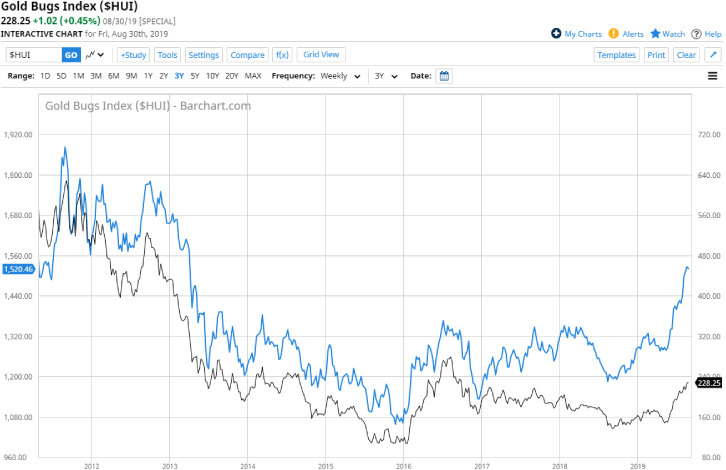Select the 3Y range option
This screenshot has height=470, width=726.
click(179, 76)
